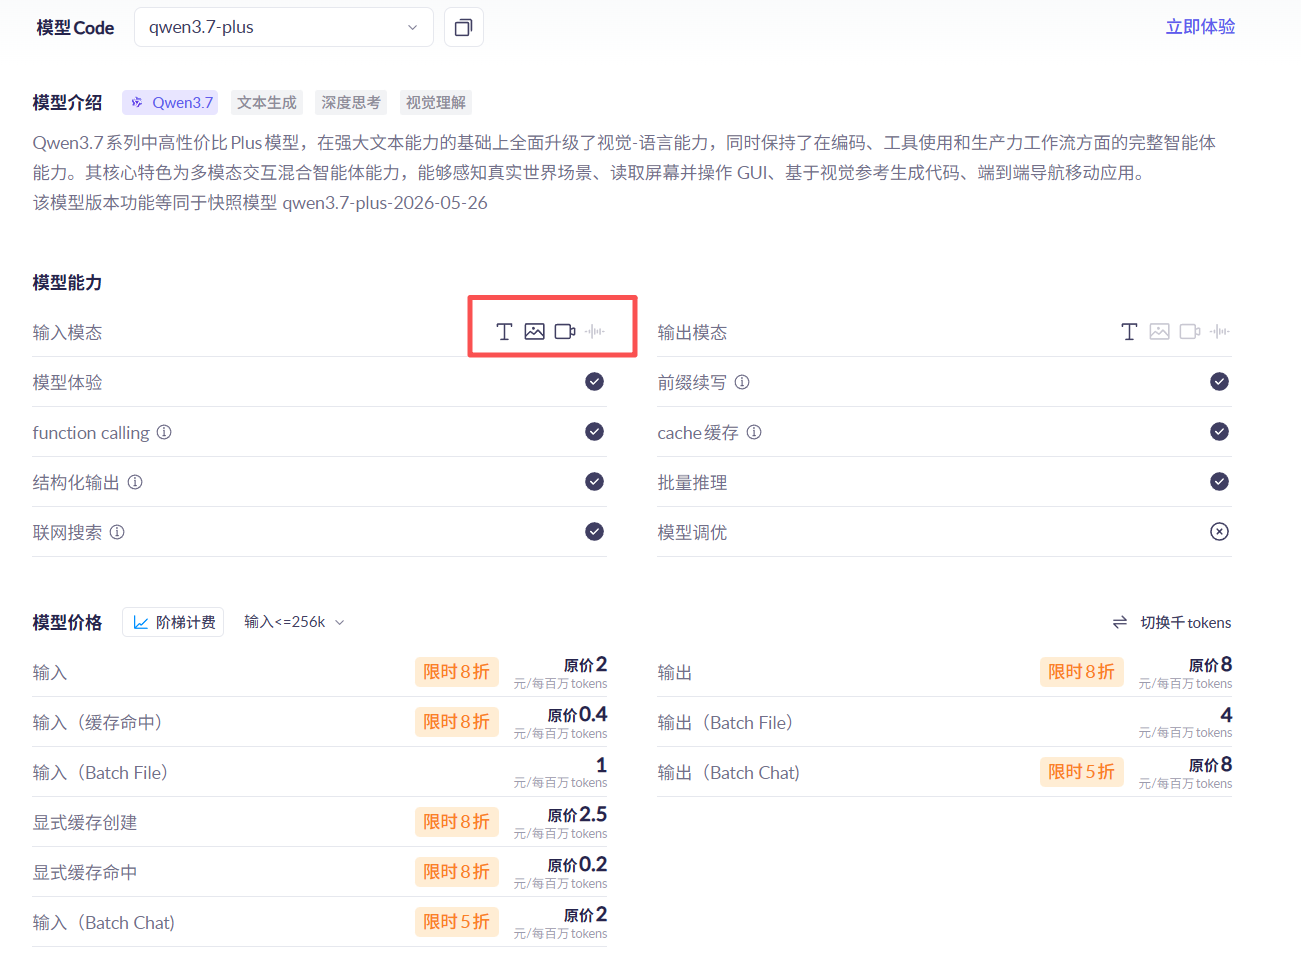Screen dimensions: 1301x970
Task: Click the checkmark for 批量推理
Action: click(1220, 482)
